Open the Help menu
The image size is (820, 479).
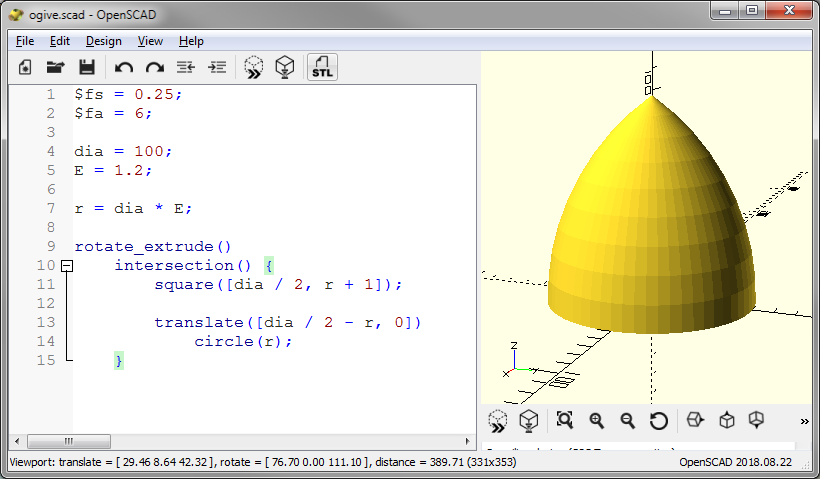coord(191,41)
